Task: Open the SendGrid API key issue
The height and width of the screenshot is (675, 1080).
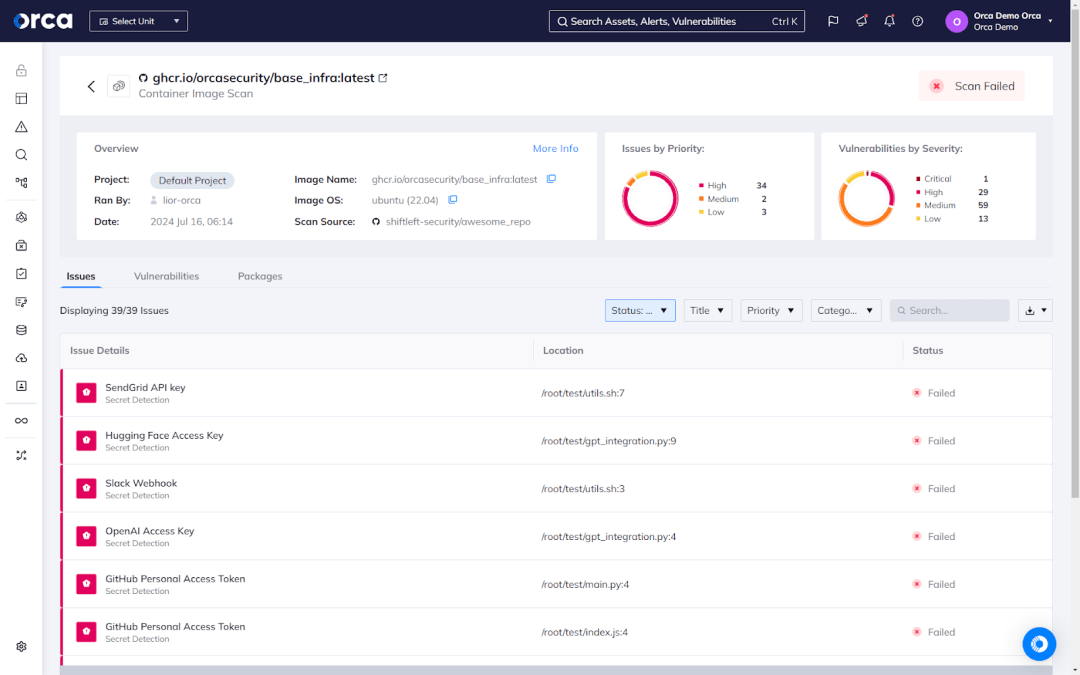Action: [556, 393]
